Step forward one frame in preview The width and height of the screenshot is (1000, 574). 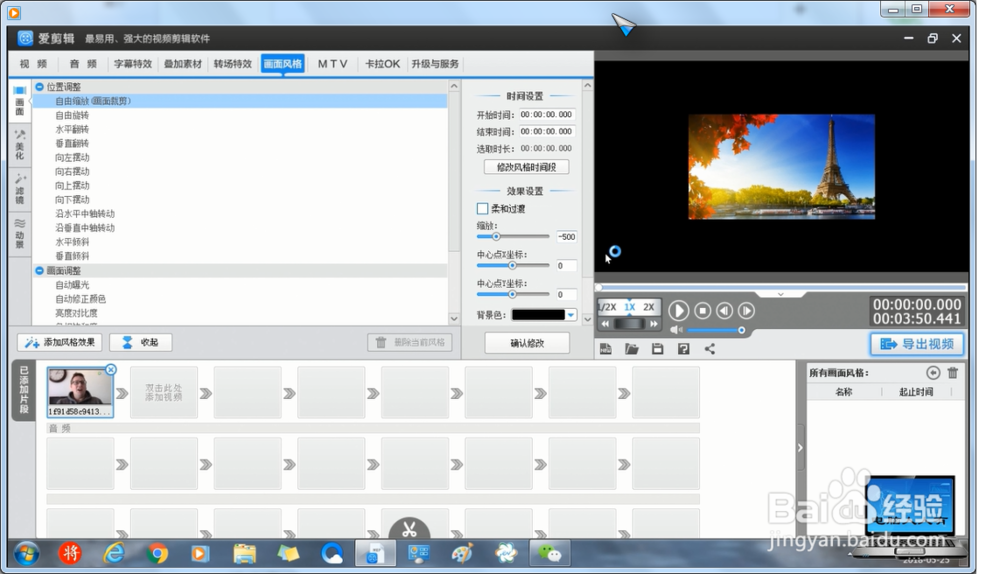point(746,311)
